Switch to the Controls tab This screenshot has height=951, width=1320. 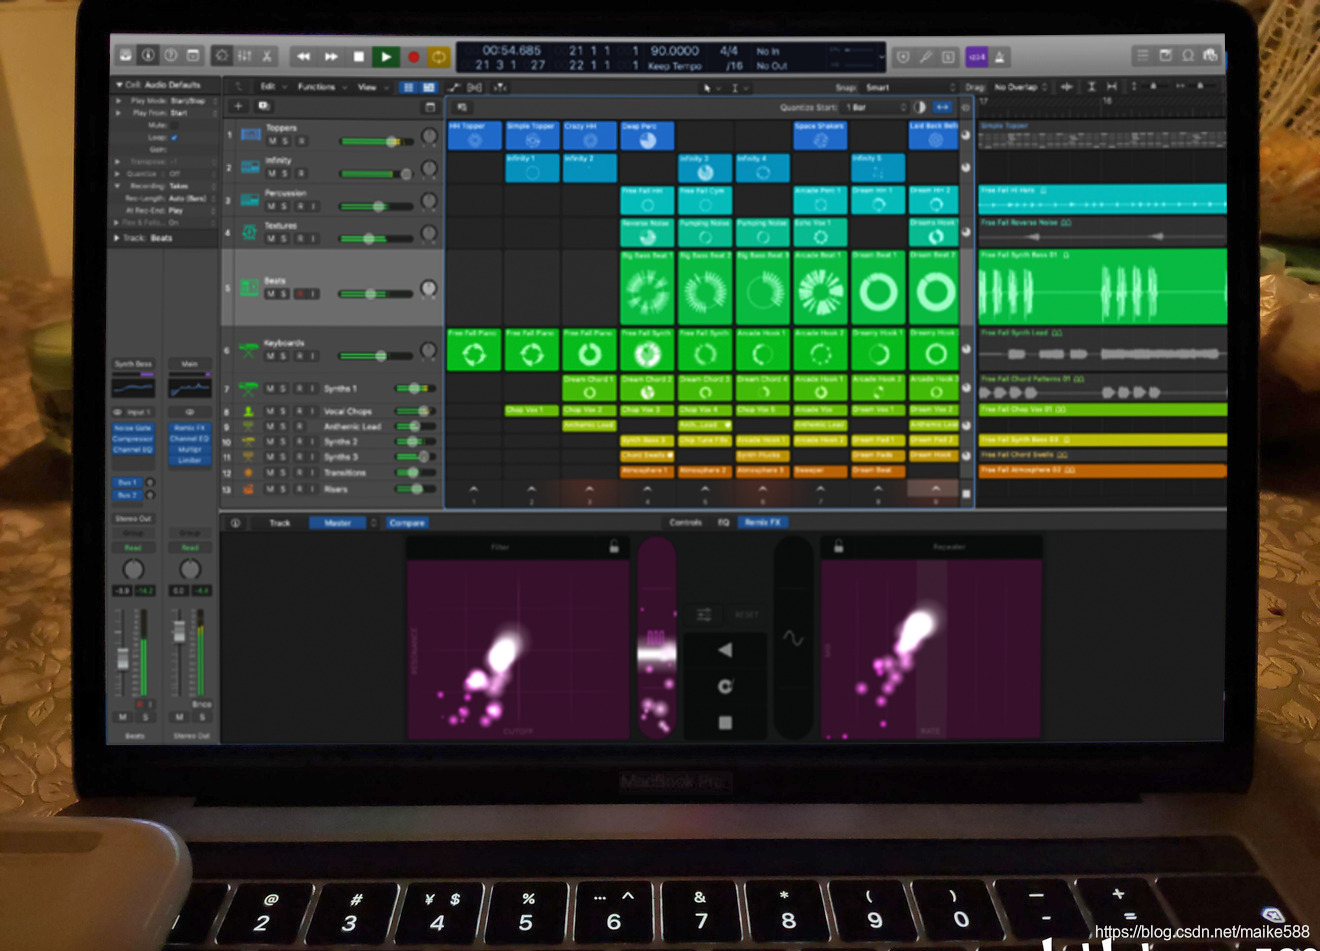685,522
